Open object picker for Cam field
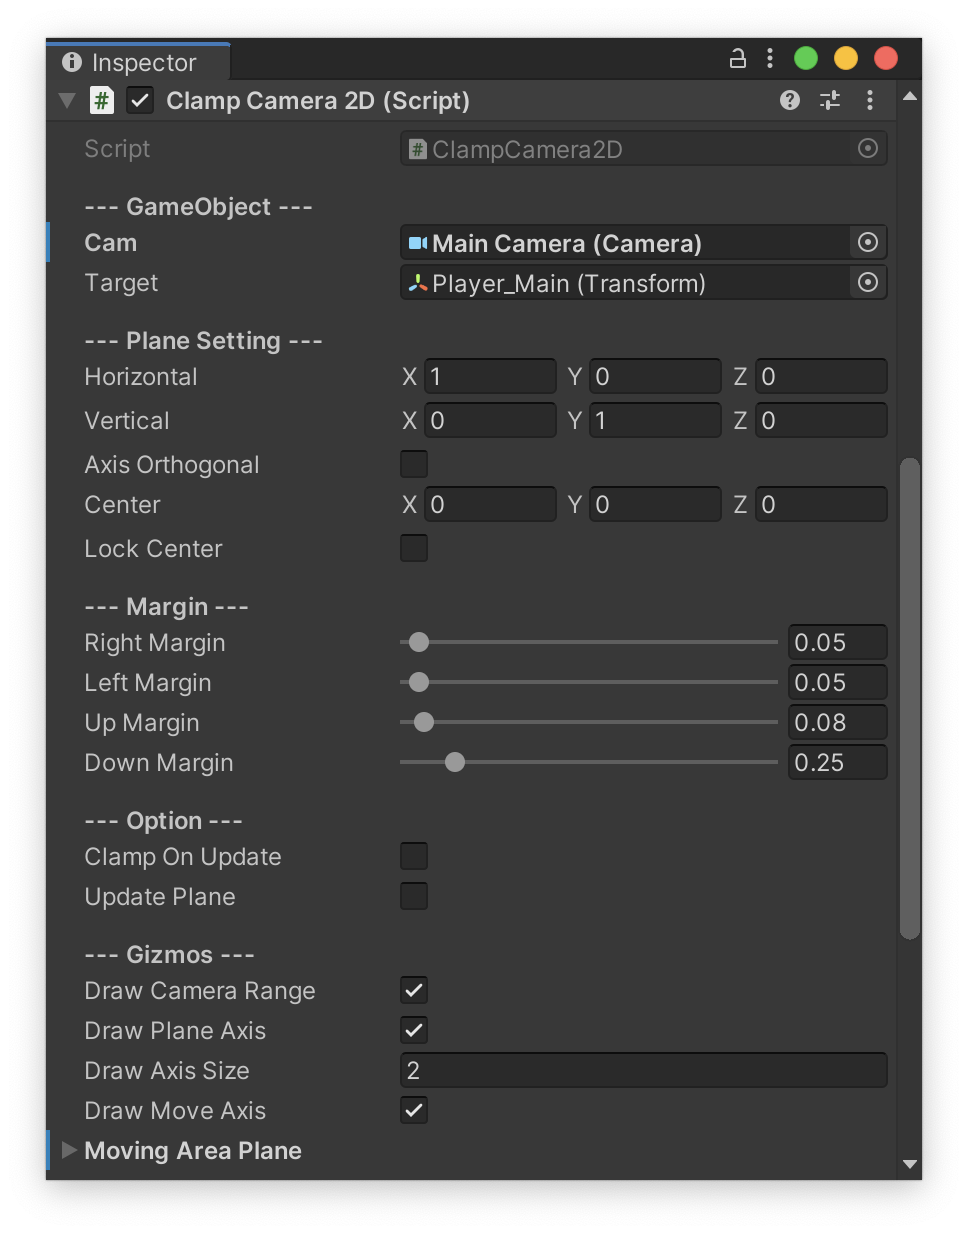The image size is (968, 1234). [x=868, y=243]
